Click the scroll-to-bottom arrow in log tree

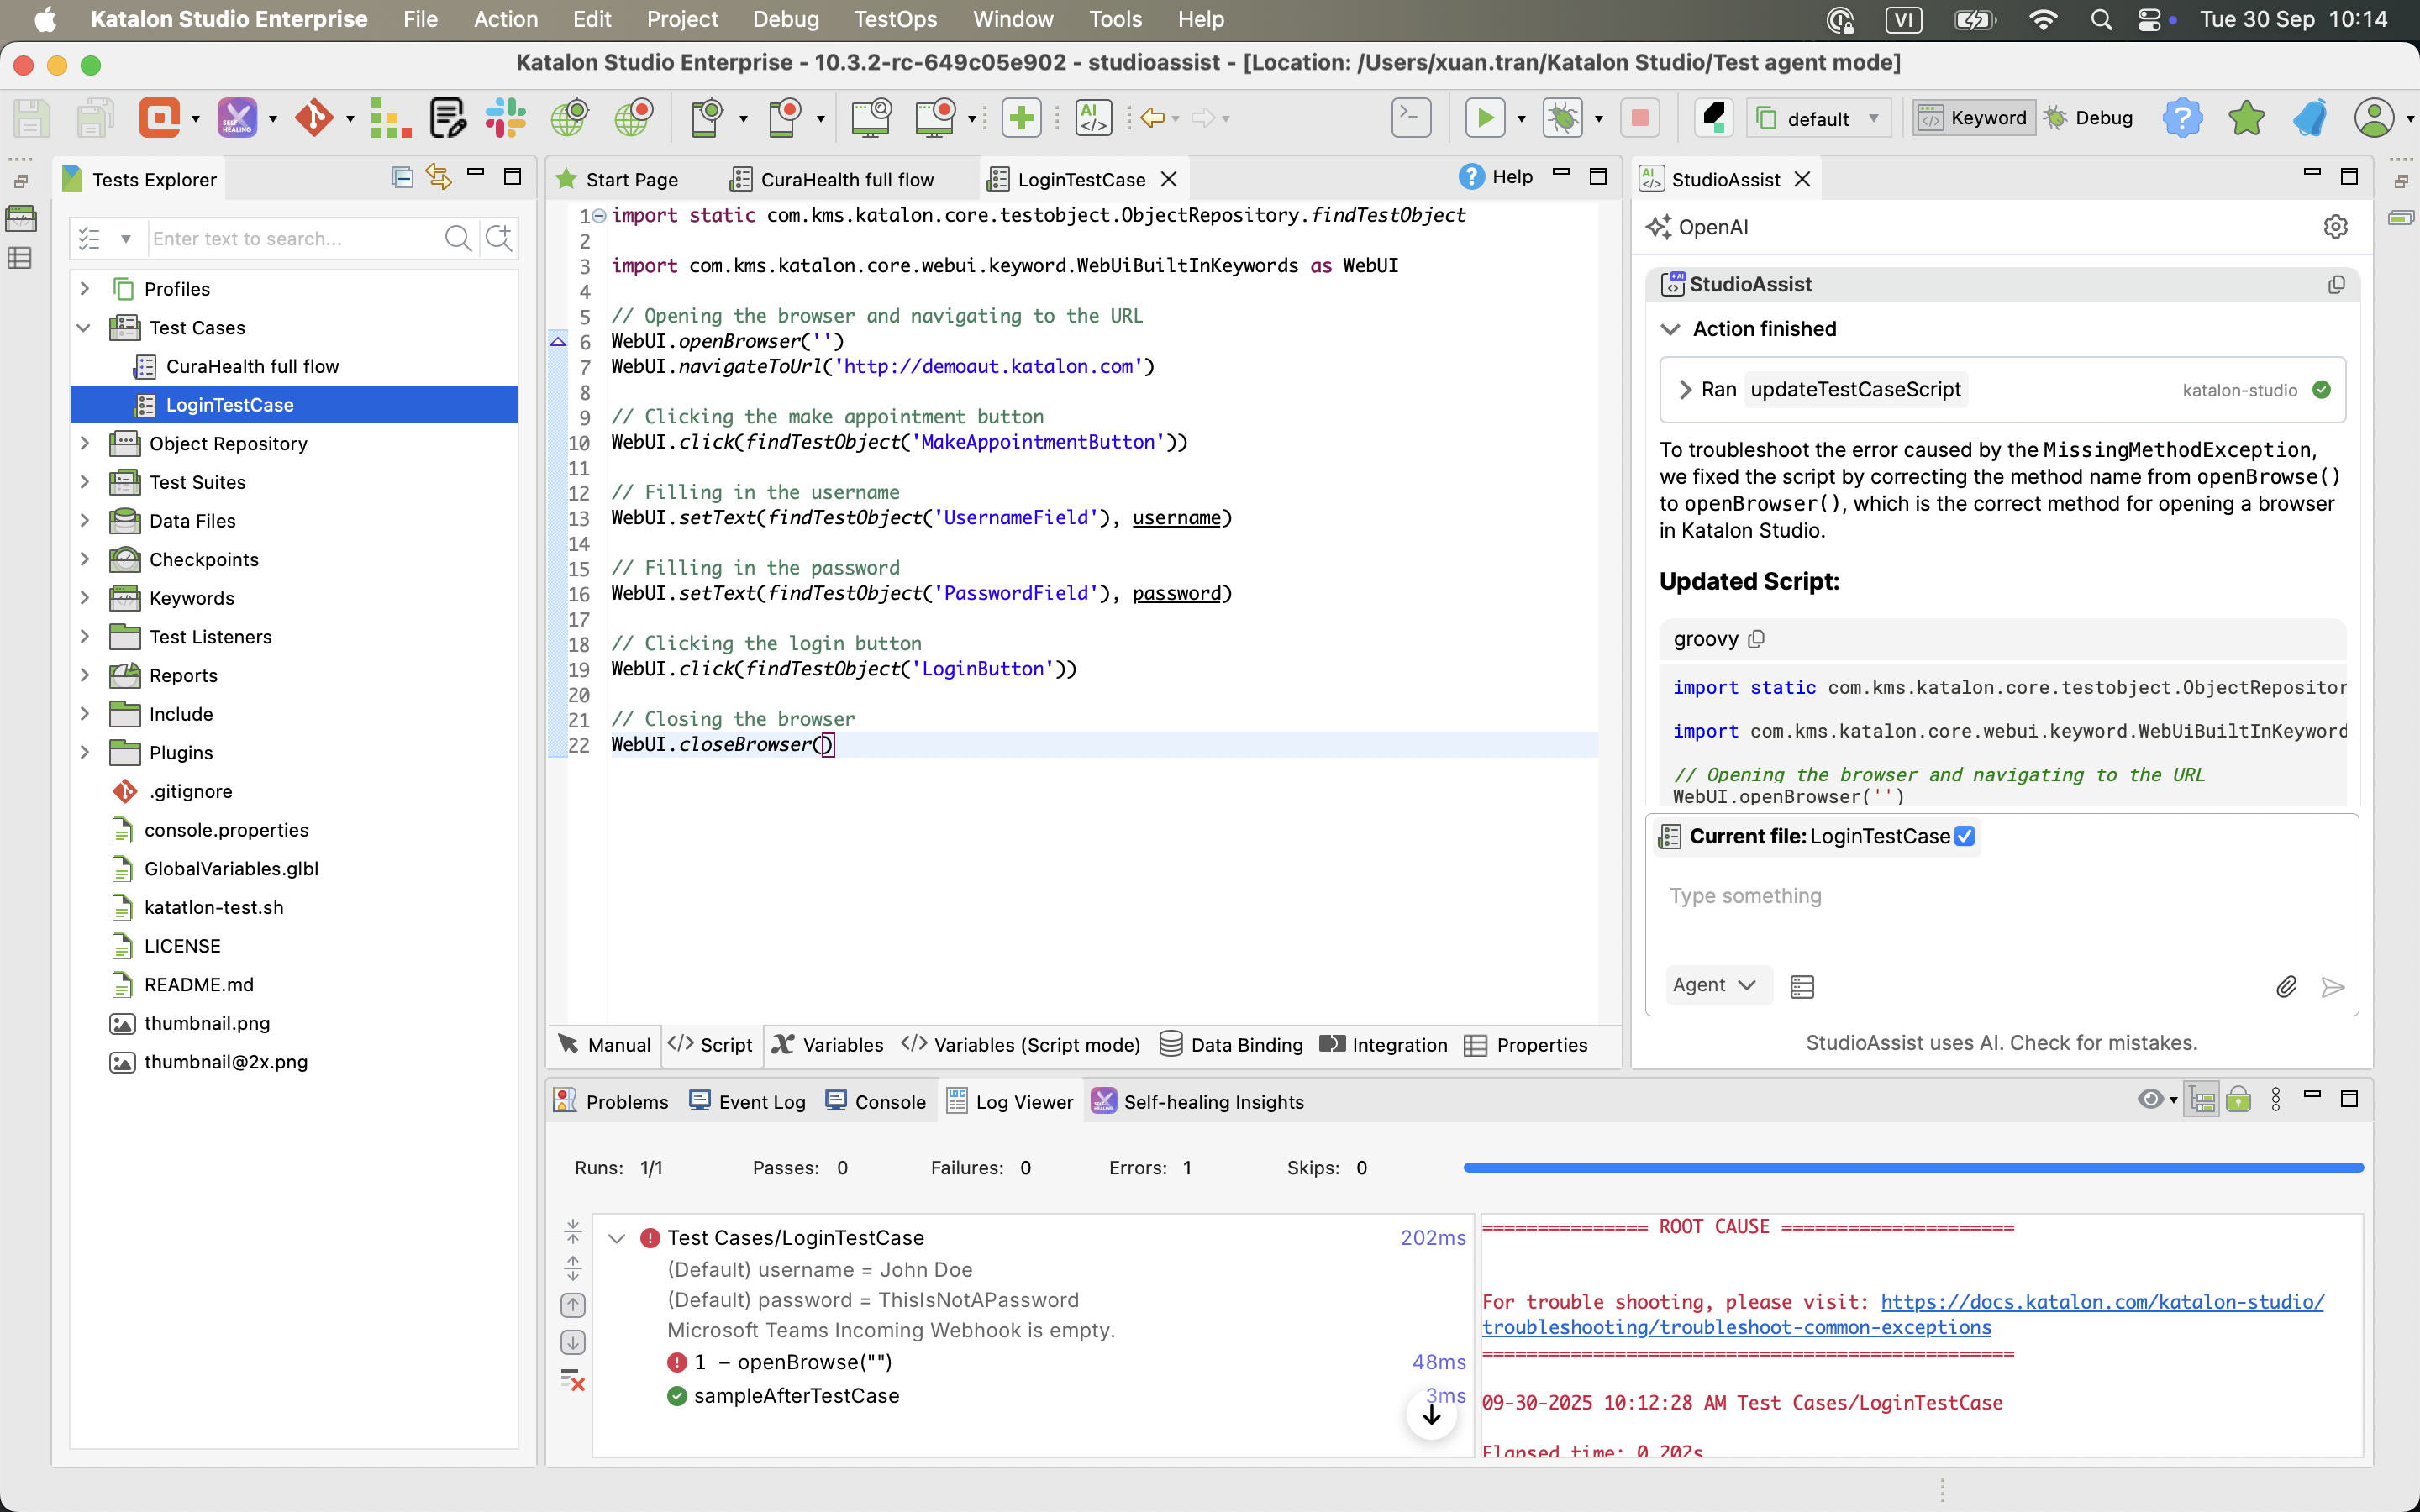click(1431, 1414)
